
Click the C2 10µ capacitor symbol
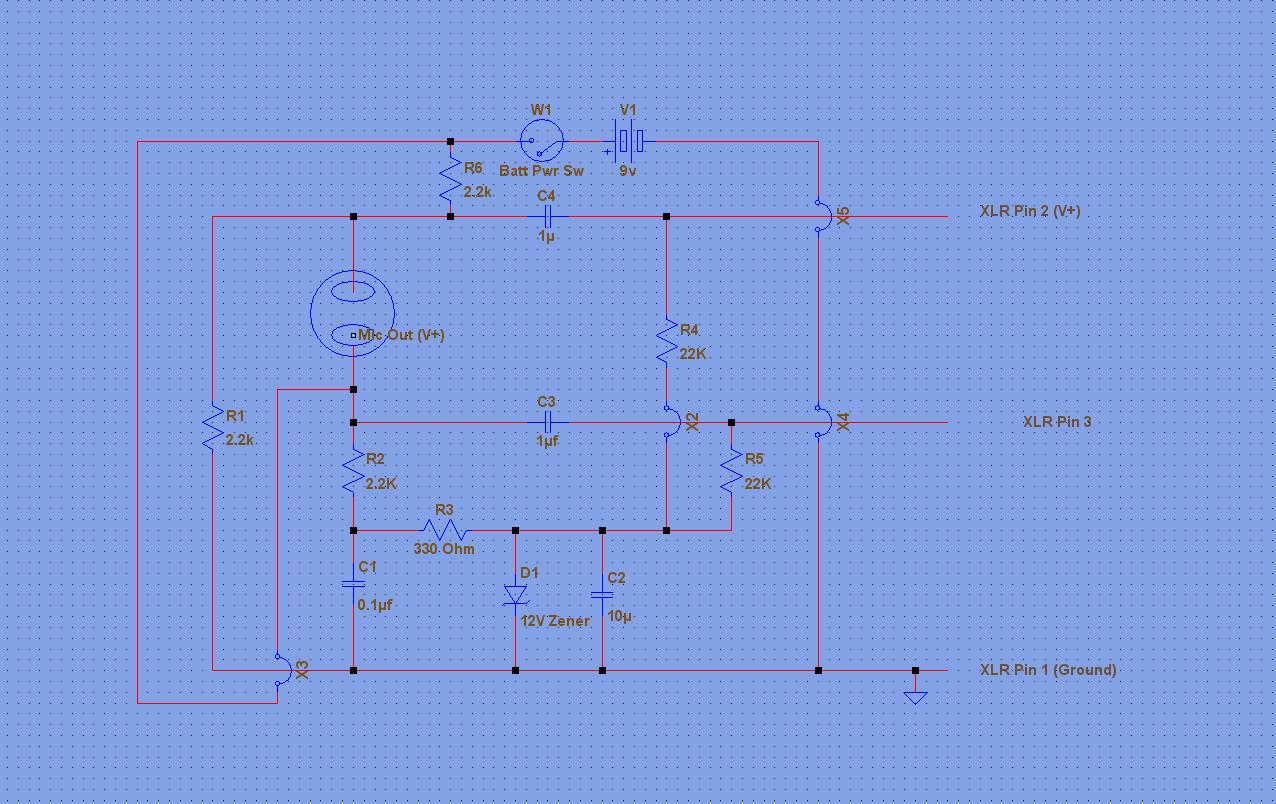point(602,595)
